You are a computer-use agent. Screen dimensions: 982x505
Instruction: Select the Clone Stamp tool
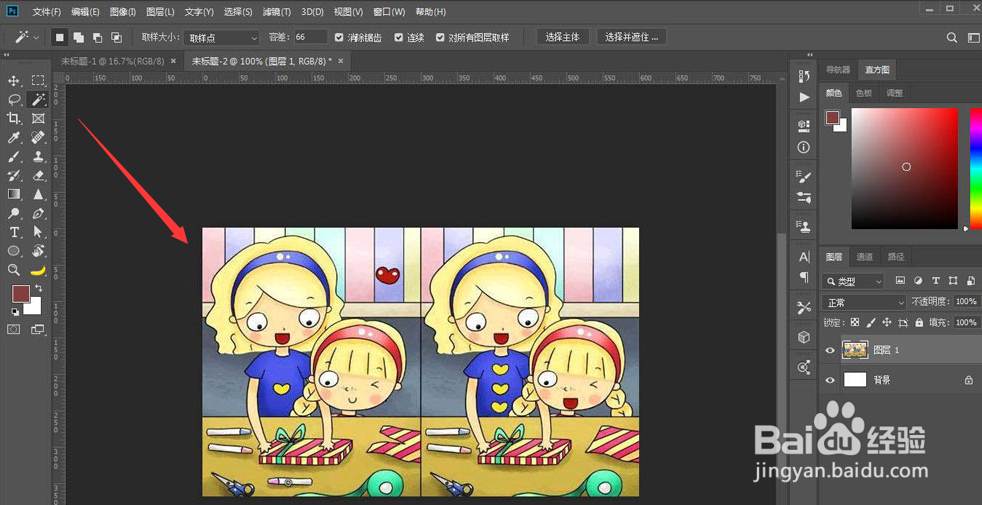pyautogui.click(x=38, y=157)
